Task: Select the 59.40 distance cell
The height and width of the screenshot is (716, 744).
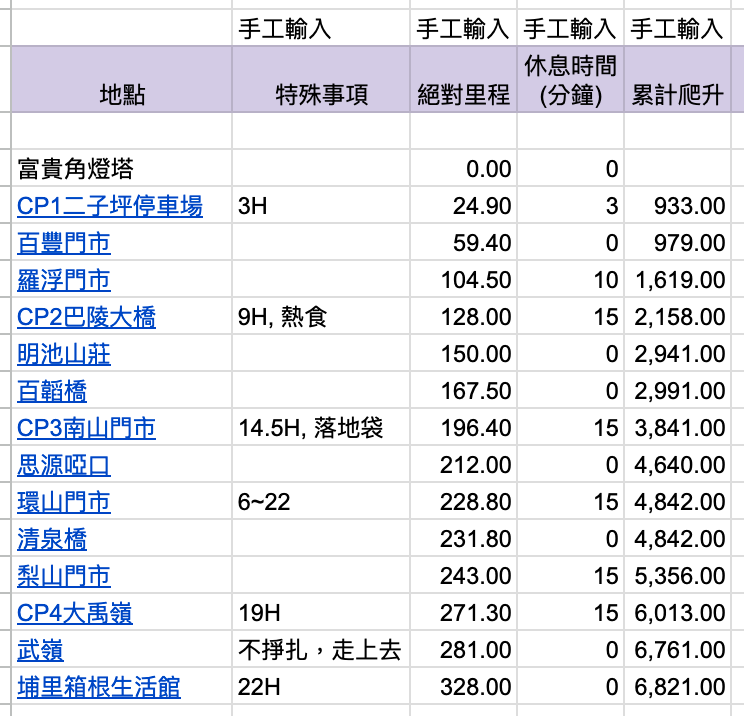Action: (x=464, y=242)
